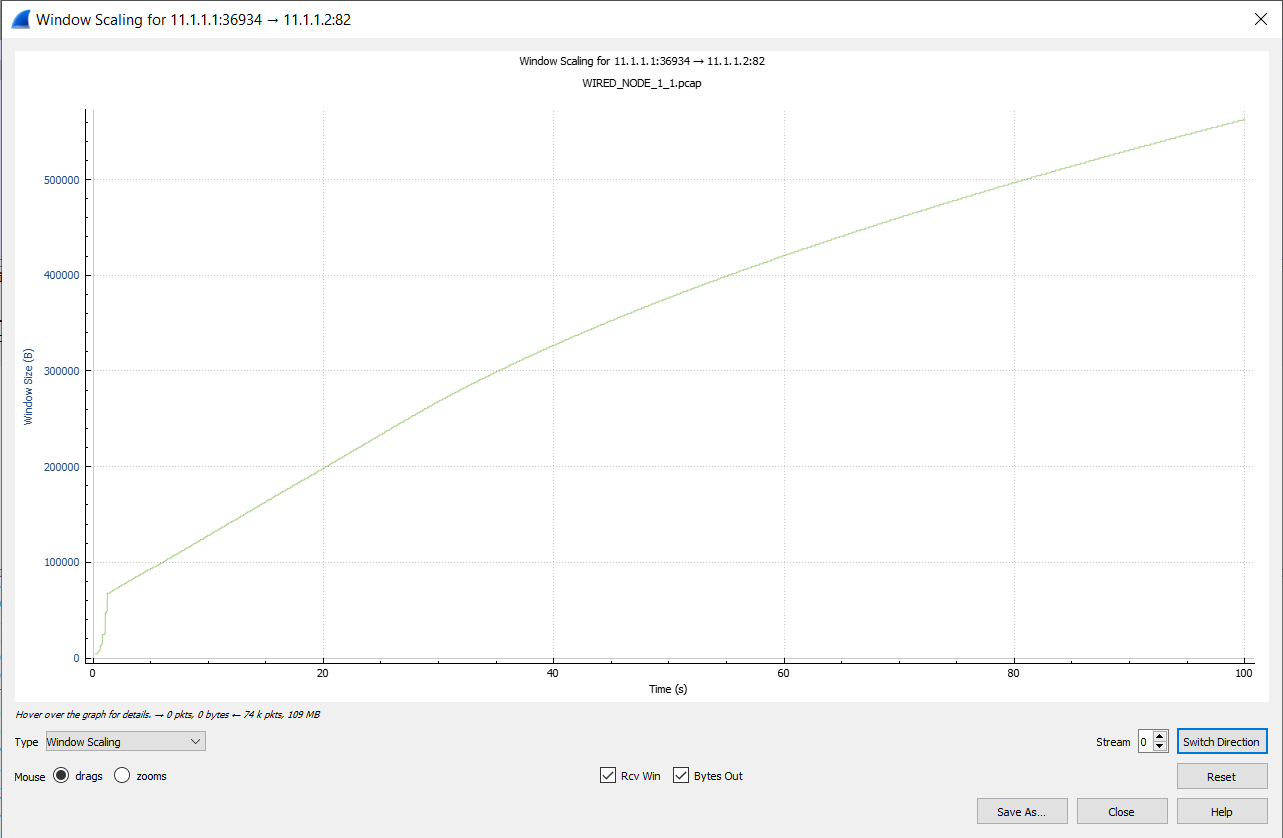Image resolution: width=1283 pixels, height=838 pixels.
Task: Increment the Stream number with up arrow
Action: pos(1160,737)
